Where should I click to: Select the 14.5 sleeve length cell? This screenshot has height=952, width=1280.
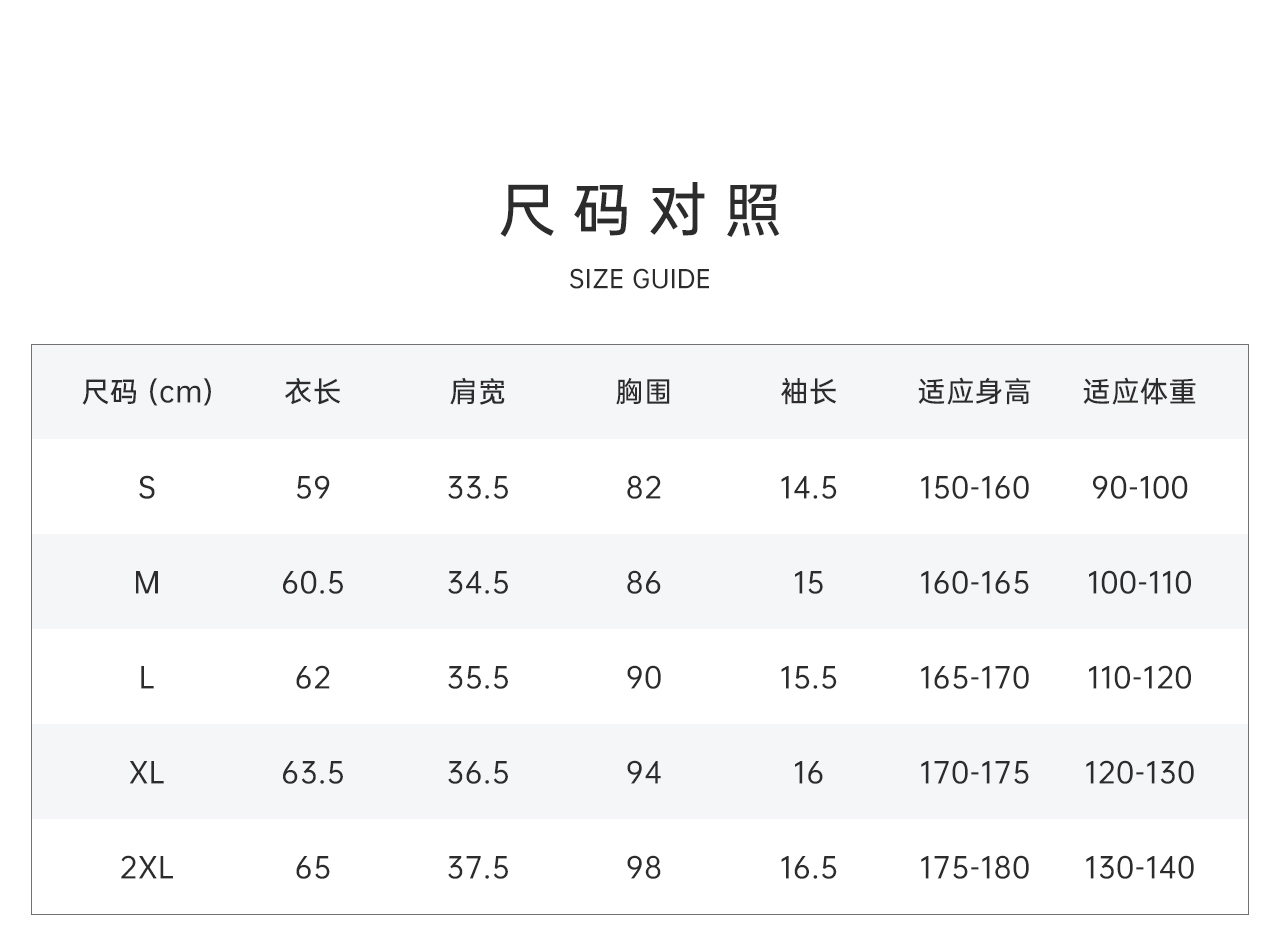[808, 488]
